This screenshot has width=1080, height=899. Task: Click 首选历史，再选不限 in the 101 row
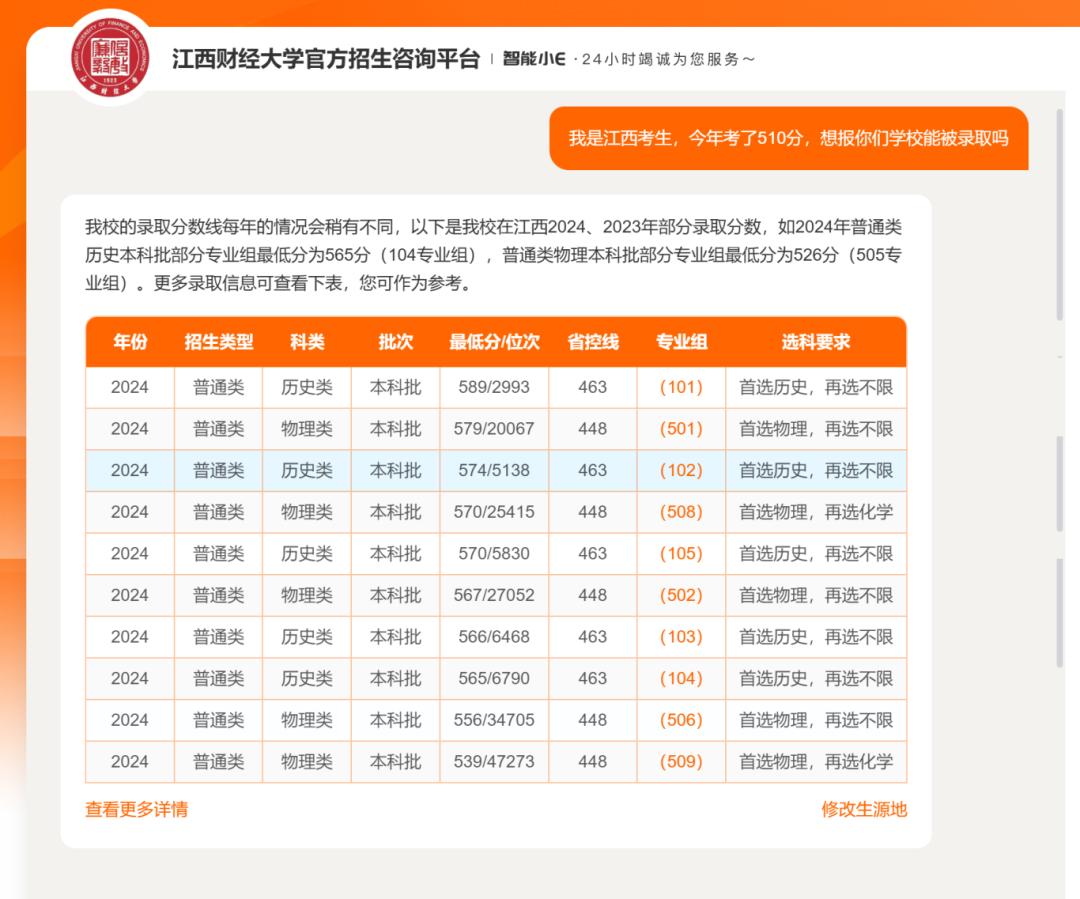pos(816,387)
